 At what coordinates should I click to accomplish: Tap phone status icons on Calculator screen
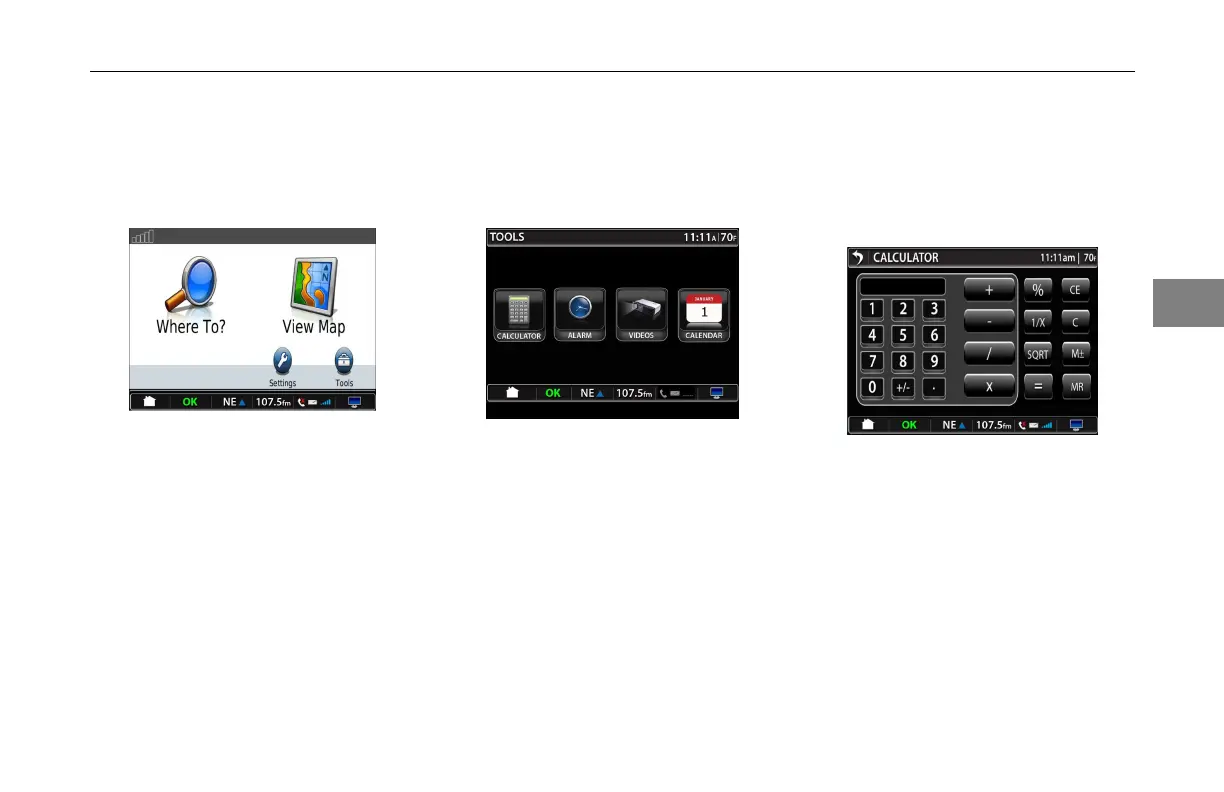(1035, 425)
